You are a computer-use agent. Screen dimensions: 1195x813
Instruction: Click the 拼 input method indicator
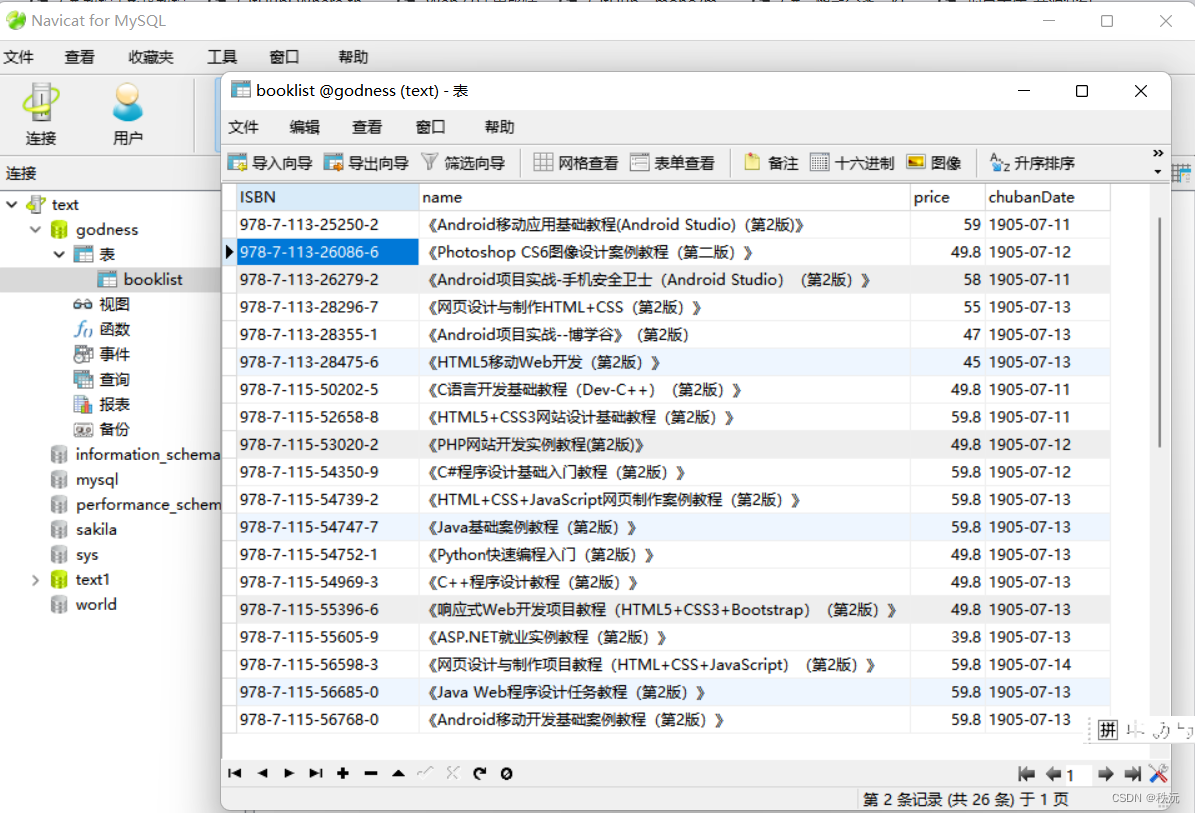pyautogui.click(x=1107, y=731)
